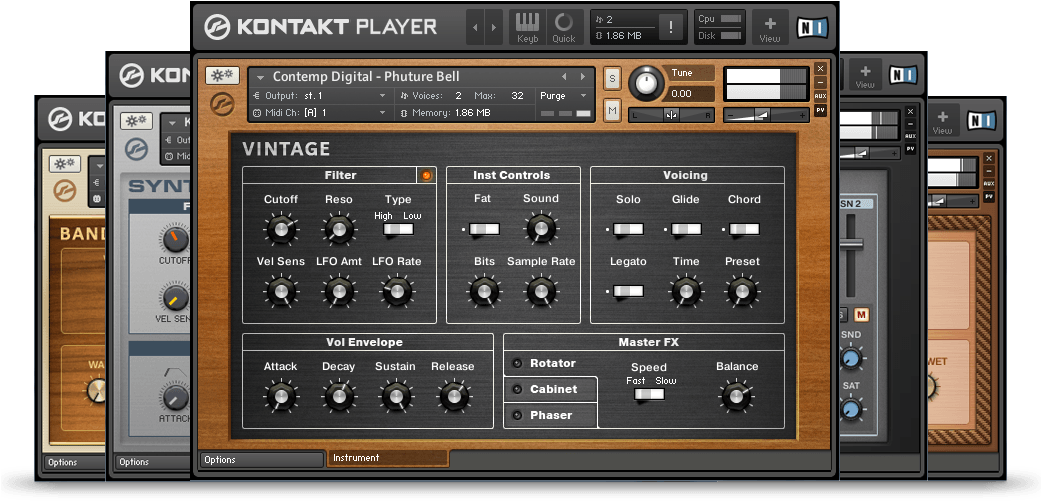Open the View plus menu in front window
The width and height of the screenshot is (1041, 501).
click(770, 28)
